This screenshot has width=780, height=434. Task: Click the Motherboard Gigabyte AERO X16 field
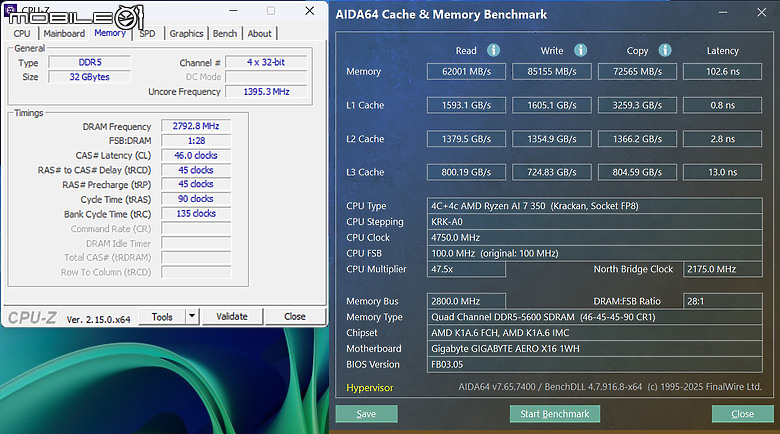[594, 349]
